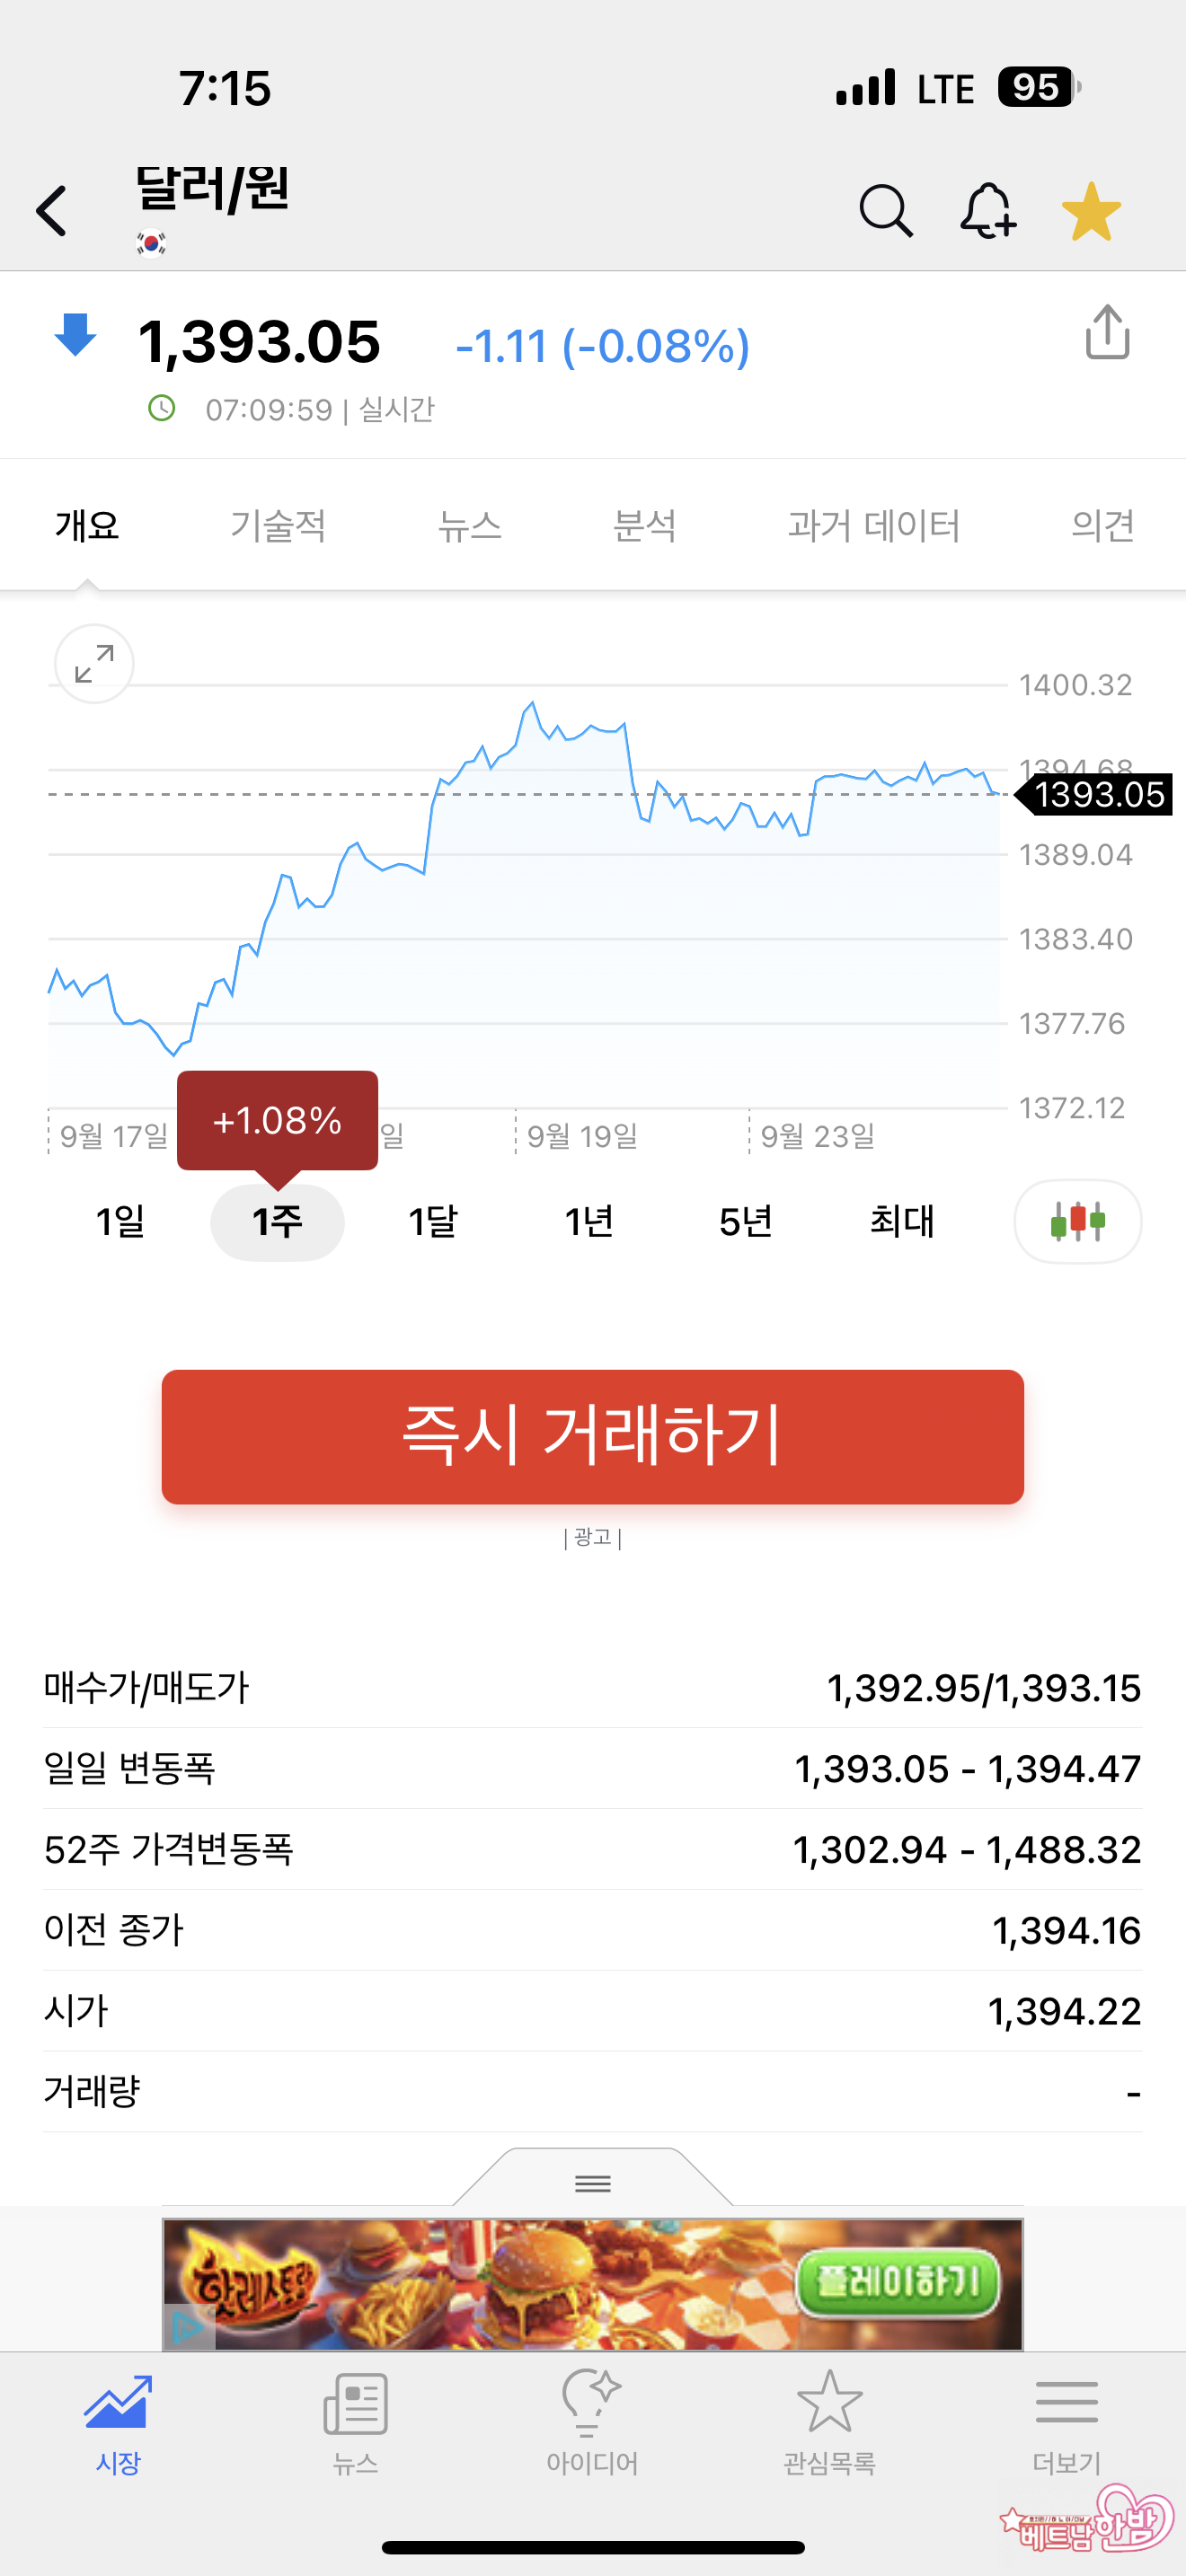
Task: Switch to candlestick chart type
Action: (x=1077, y=1221)
